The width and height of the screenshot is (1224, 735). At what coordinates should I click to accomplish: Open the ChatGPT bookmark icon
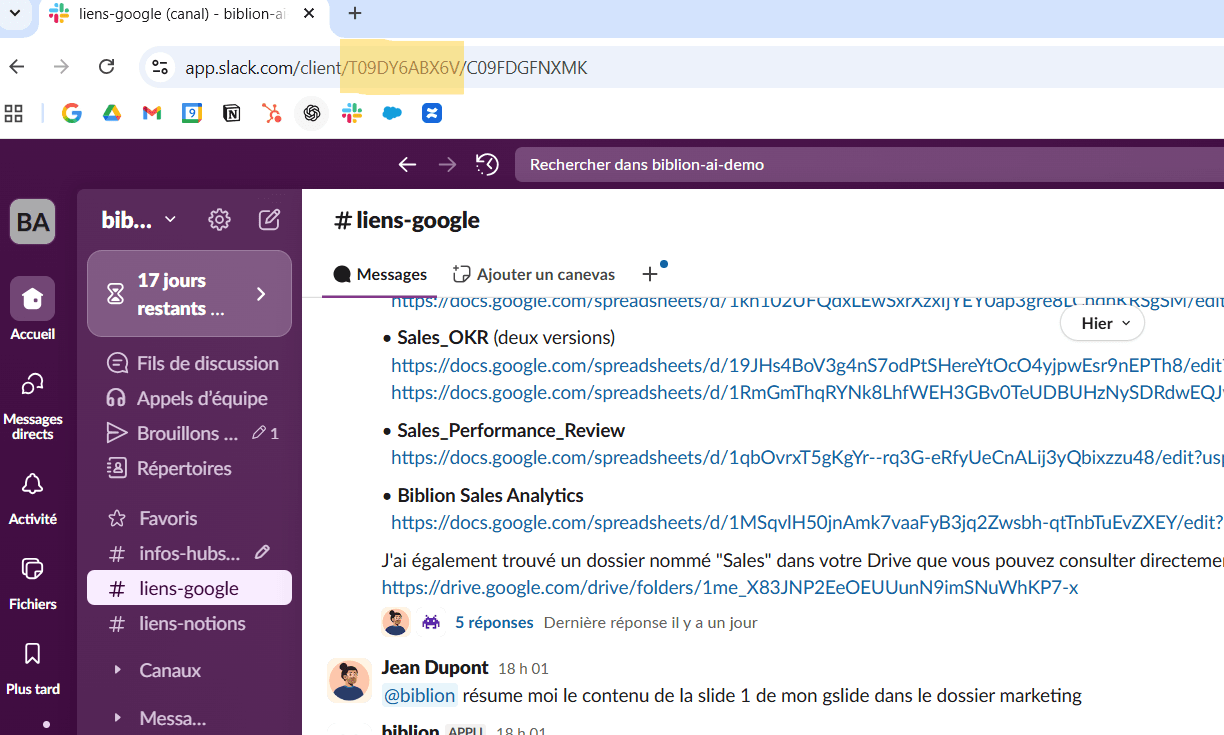coord(312,114)
